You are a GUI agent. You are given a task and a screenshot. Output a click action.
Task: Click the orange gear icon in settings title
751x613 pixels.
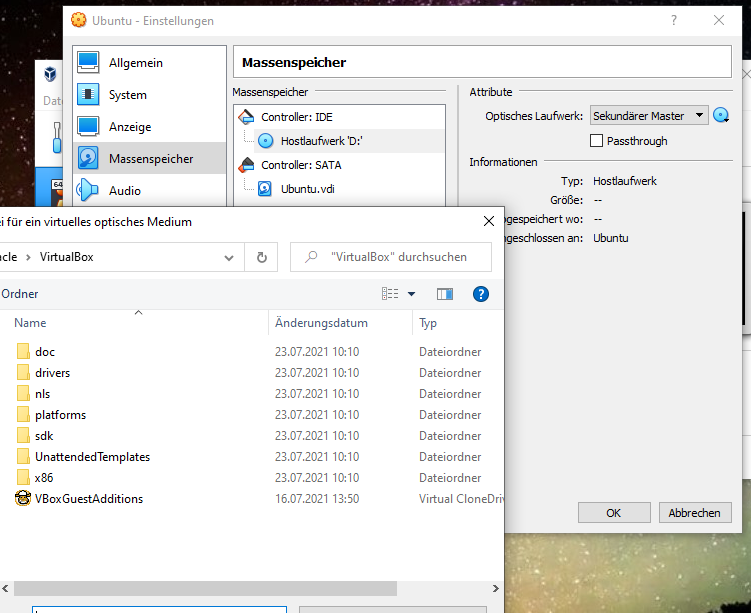79,20
